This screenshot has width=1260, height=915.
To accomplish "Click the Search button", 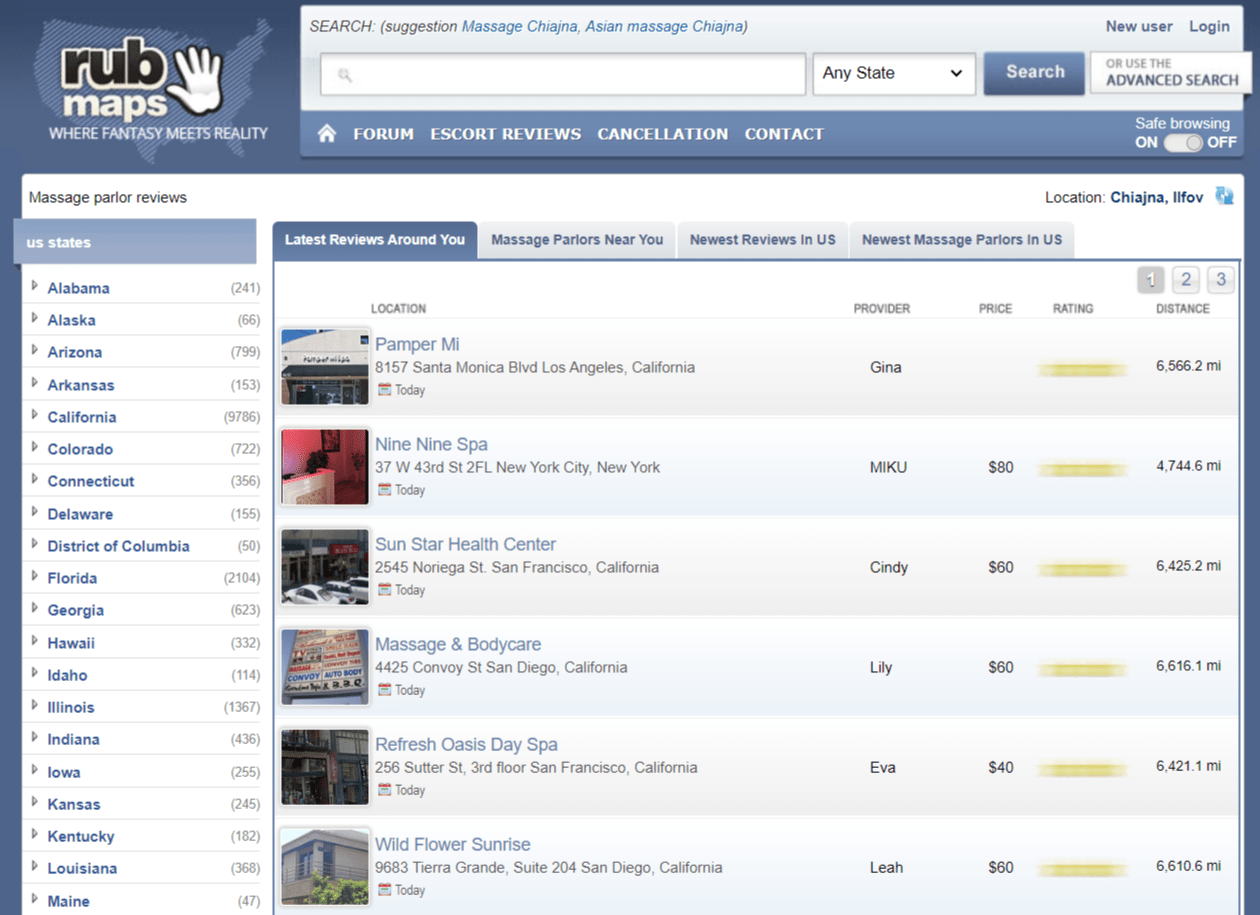I will (1034, 73).
